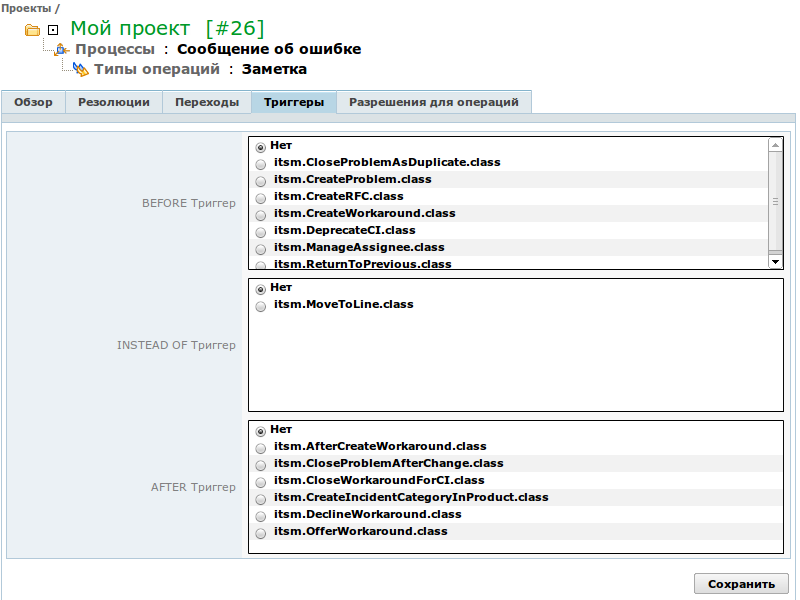
Task: Select itsm.CreateRFC.class radio option
Action: (261, 198)
